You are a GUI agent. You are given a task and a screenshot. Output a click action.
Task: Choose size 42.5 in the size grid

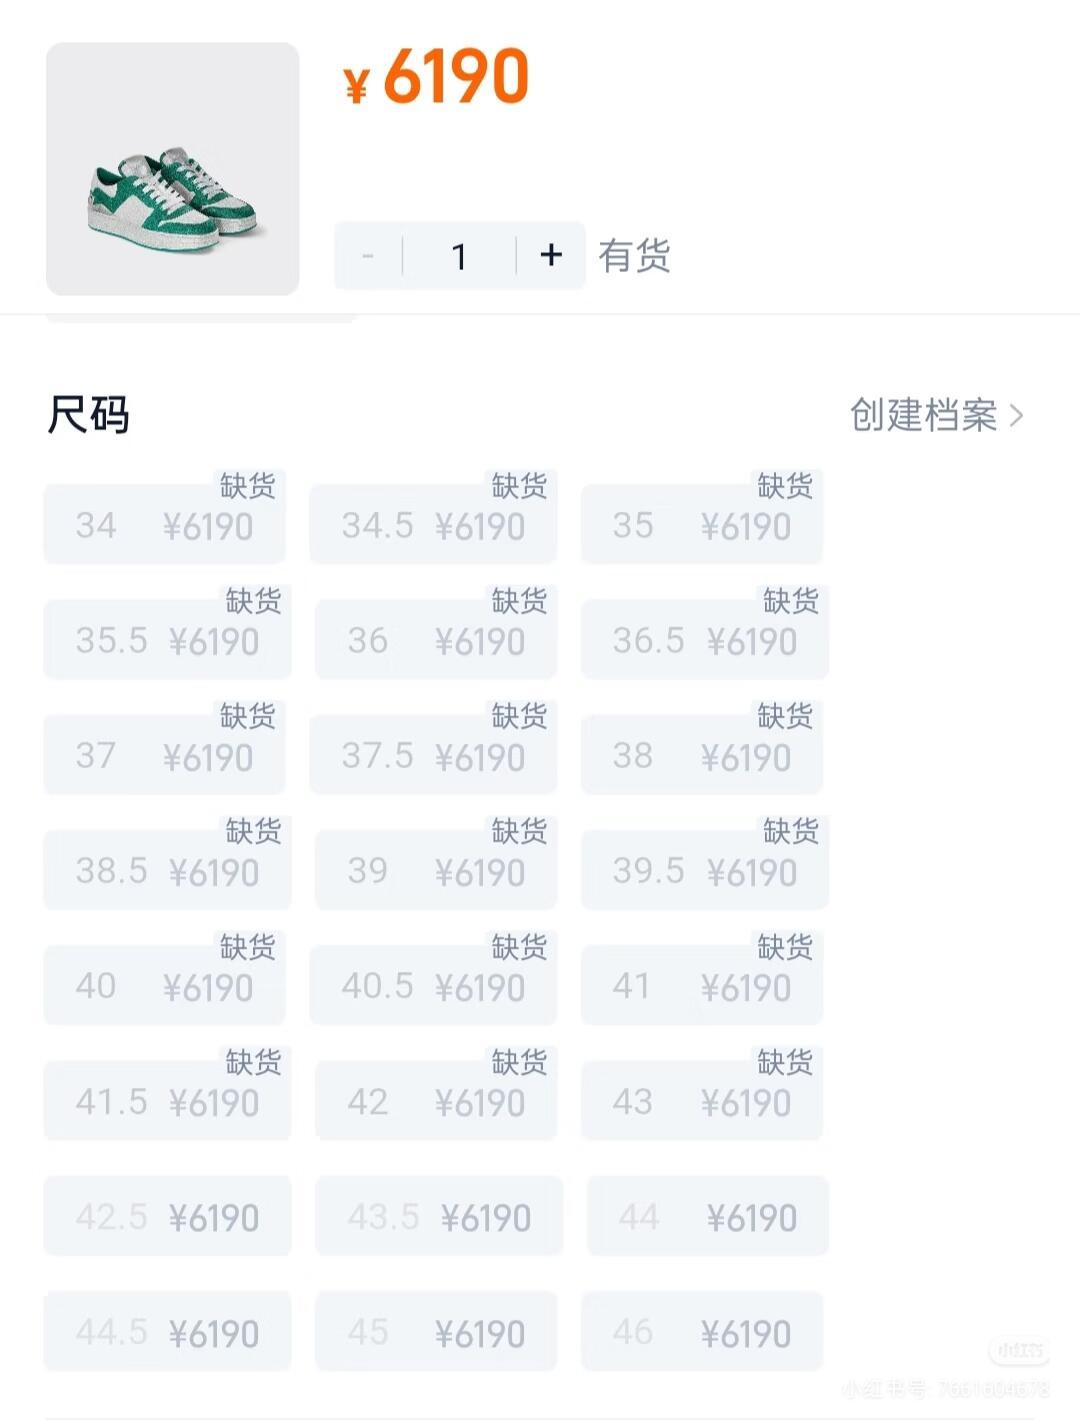168,1216
